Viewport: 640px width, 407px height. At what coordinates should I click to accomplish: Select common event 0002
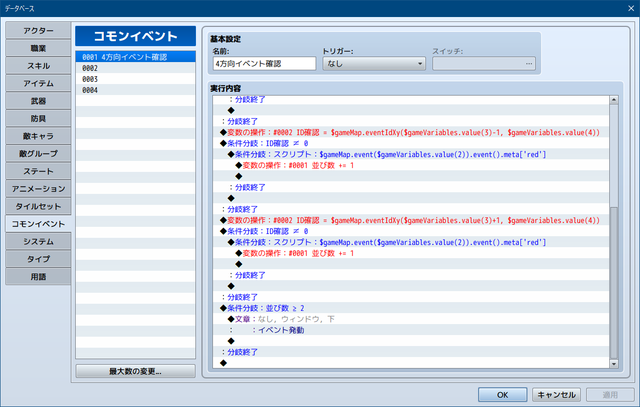(136, 68)
